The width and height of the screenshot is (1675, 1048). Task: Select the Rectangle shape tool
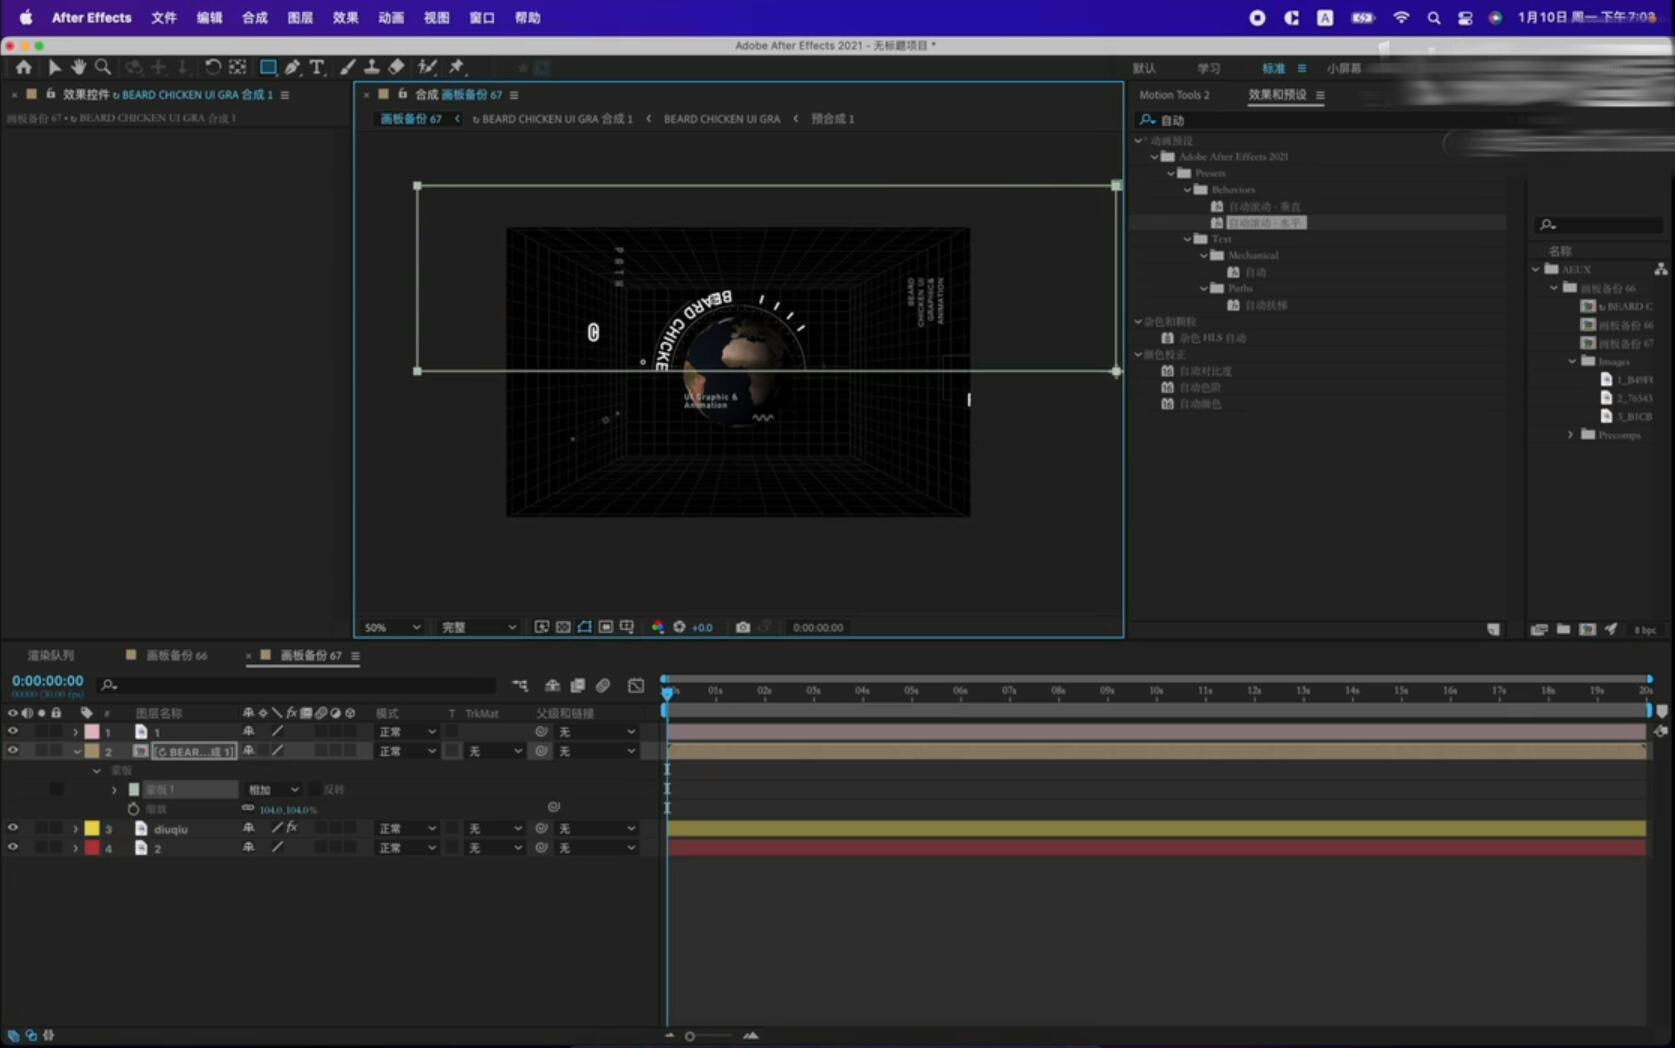point(268,67)
